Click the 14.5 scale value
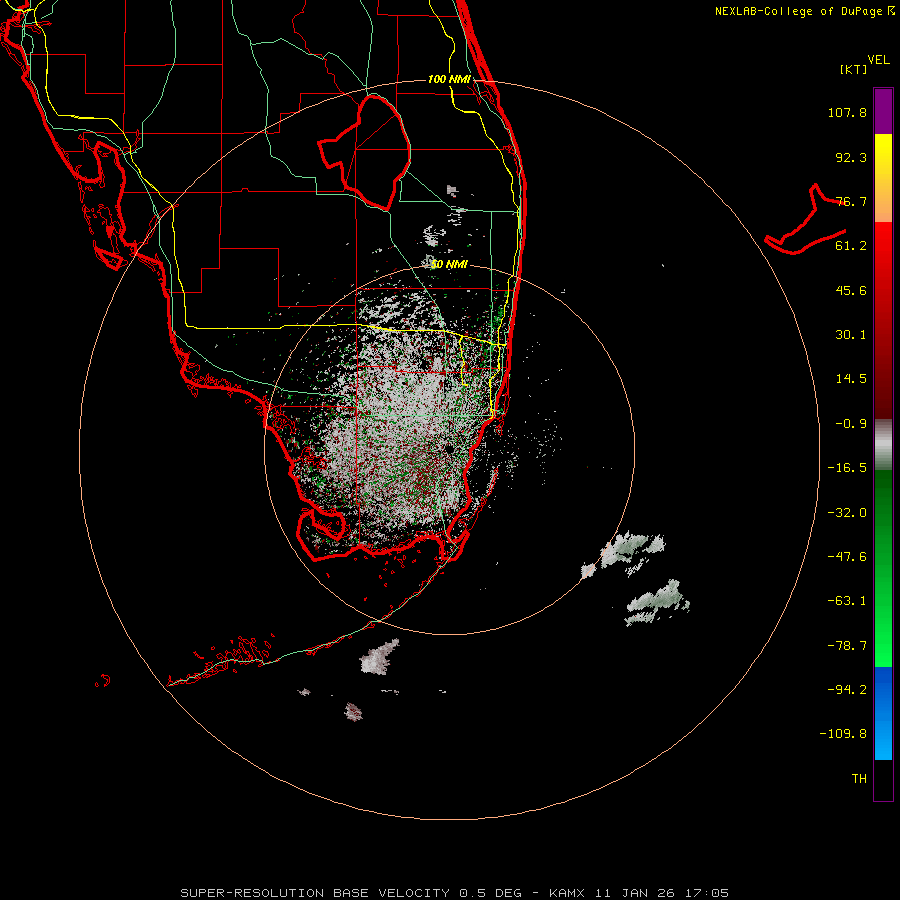900x900 pixels. coord(851,379)
